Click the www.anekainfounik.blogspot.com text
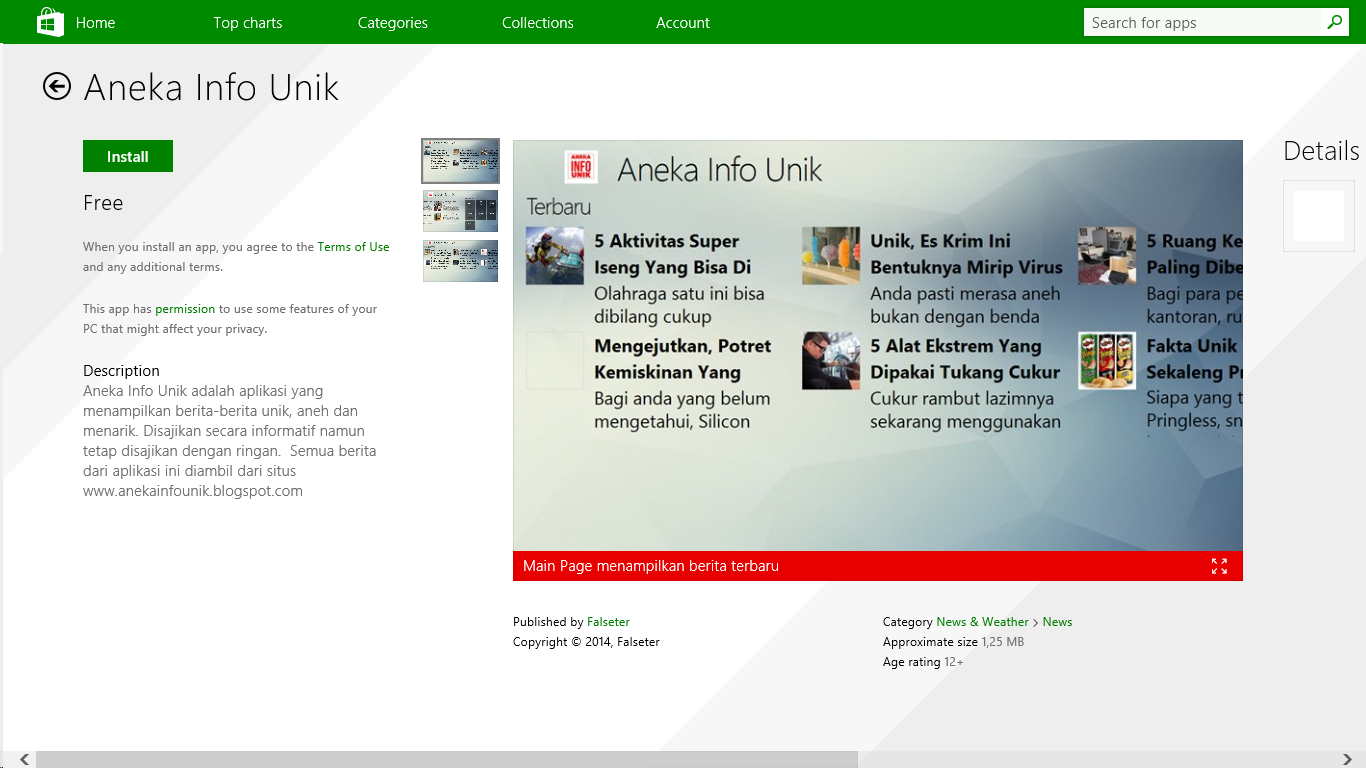 193,491
